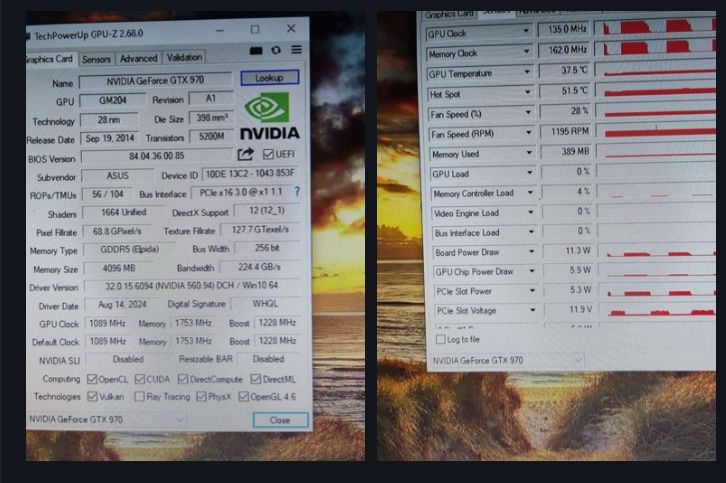Image resolution: width=726 pixels, height=483 pixels.
Task: Expand the GPU Load sensor dropdown
Action: (x=530, y=173)
